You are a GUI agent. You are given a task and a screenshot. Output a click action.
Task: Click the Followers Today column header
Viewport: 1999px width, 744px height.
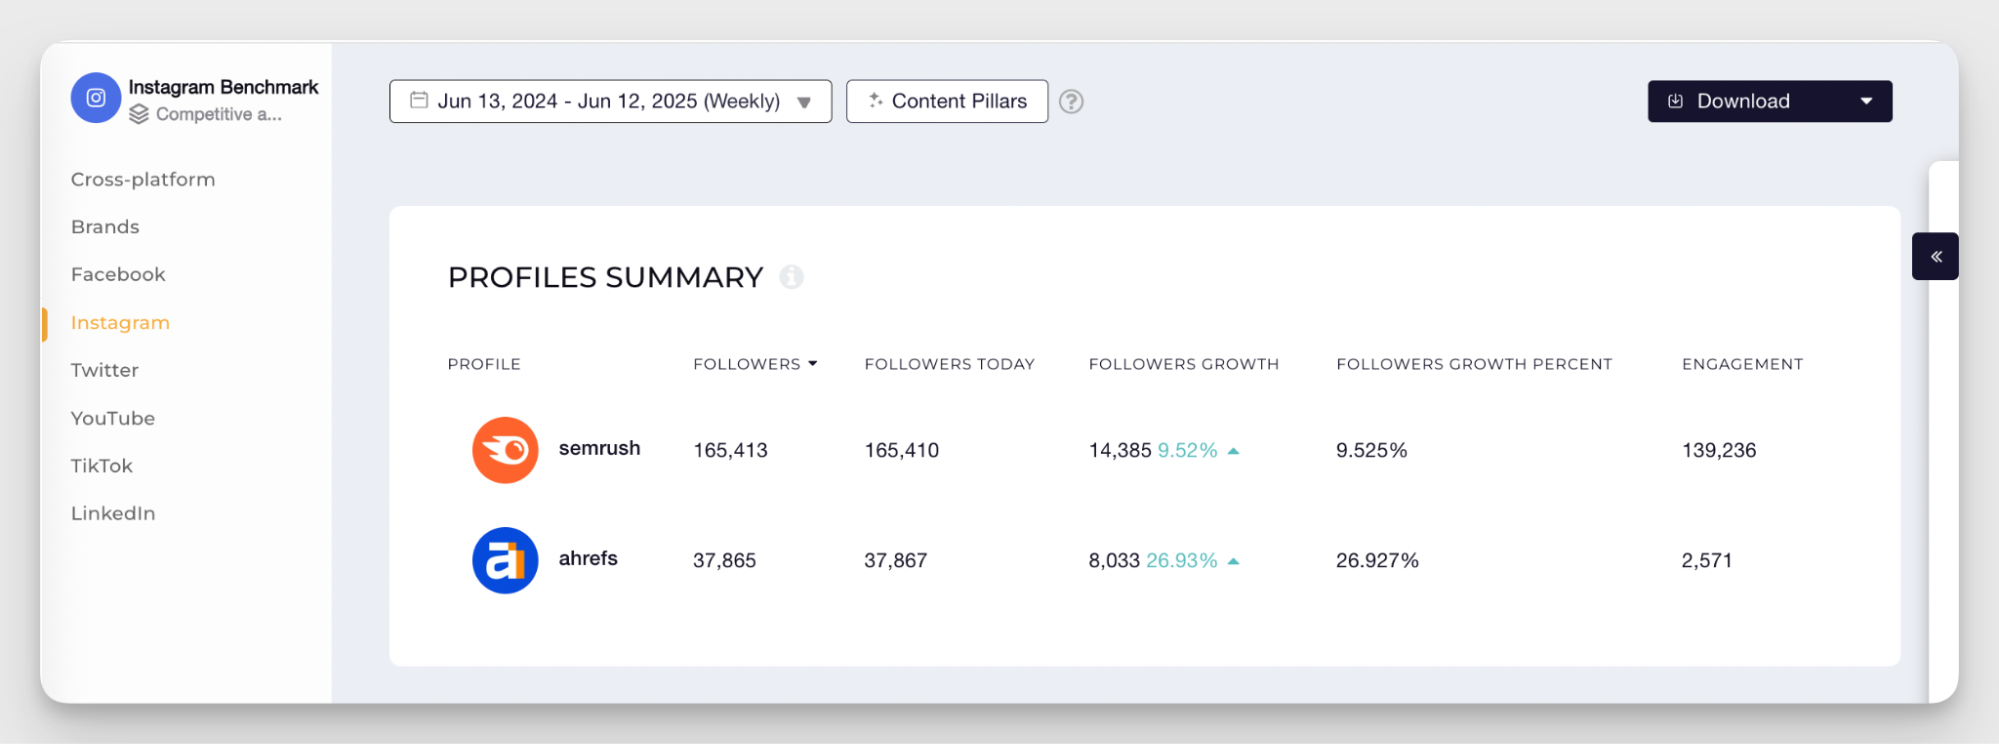[950, 364]
